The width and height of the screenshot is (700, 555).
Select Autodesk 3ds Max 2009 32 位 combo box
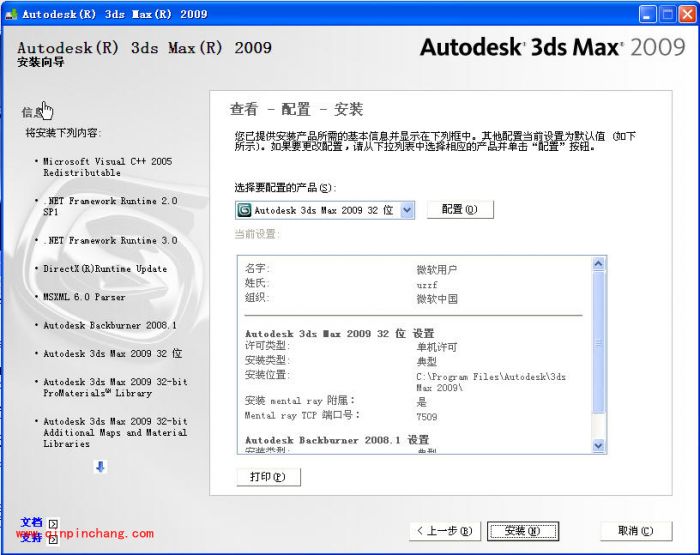[325, 210]
